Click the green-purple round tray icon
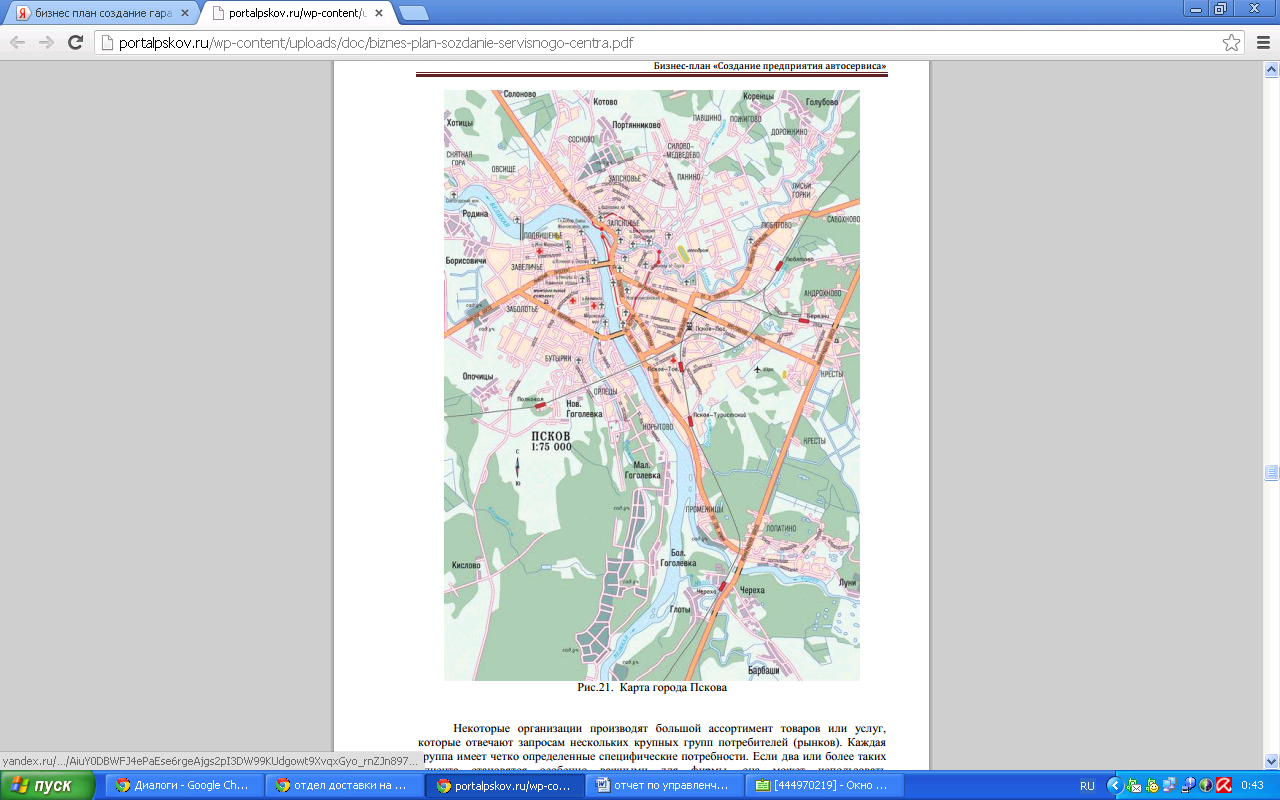Image resolution: width=1280 pixels, height=800 pixels. coord(1206,786)
